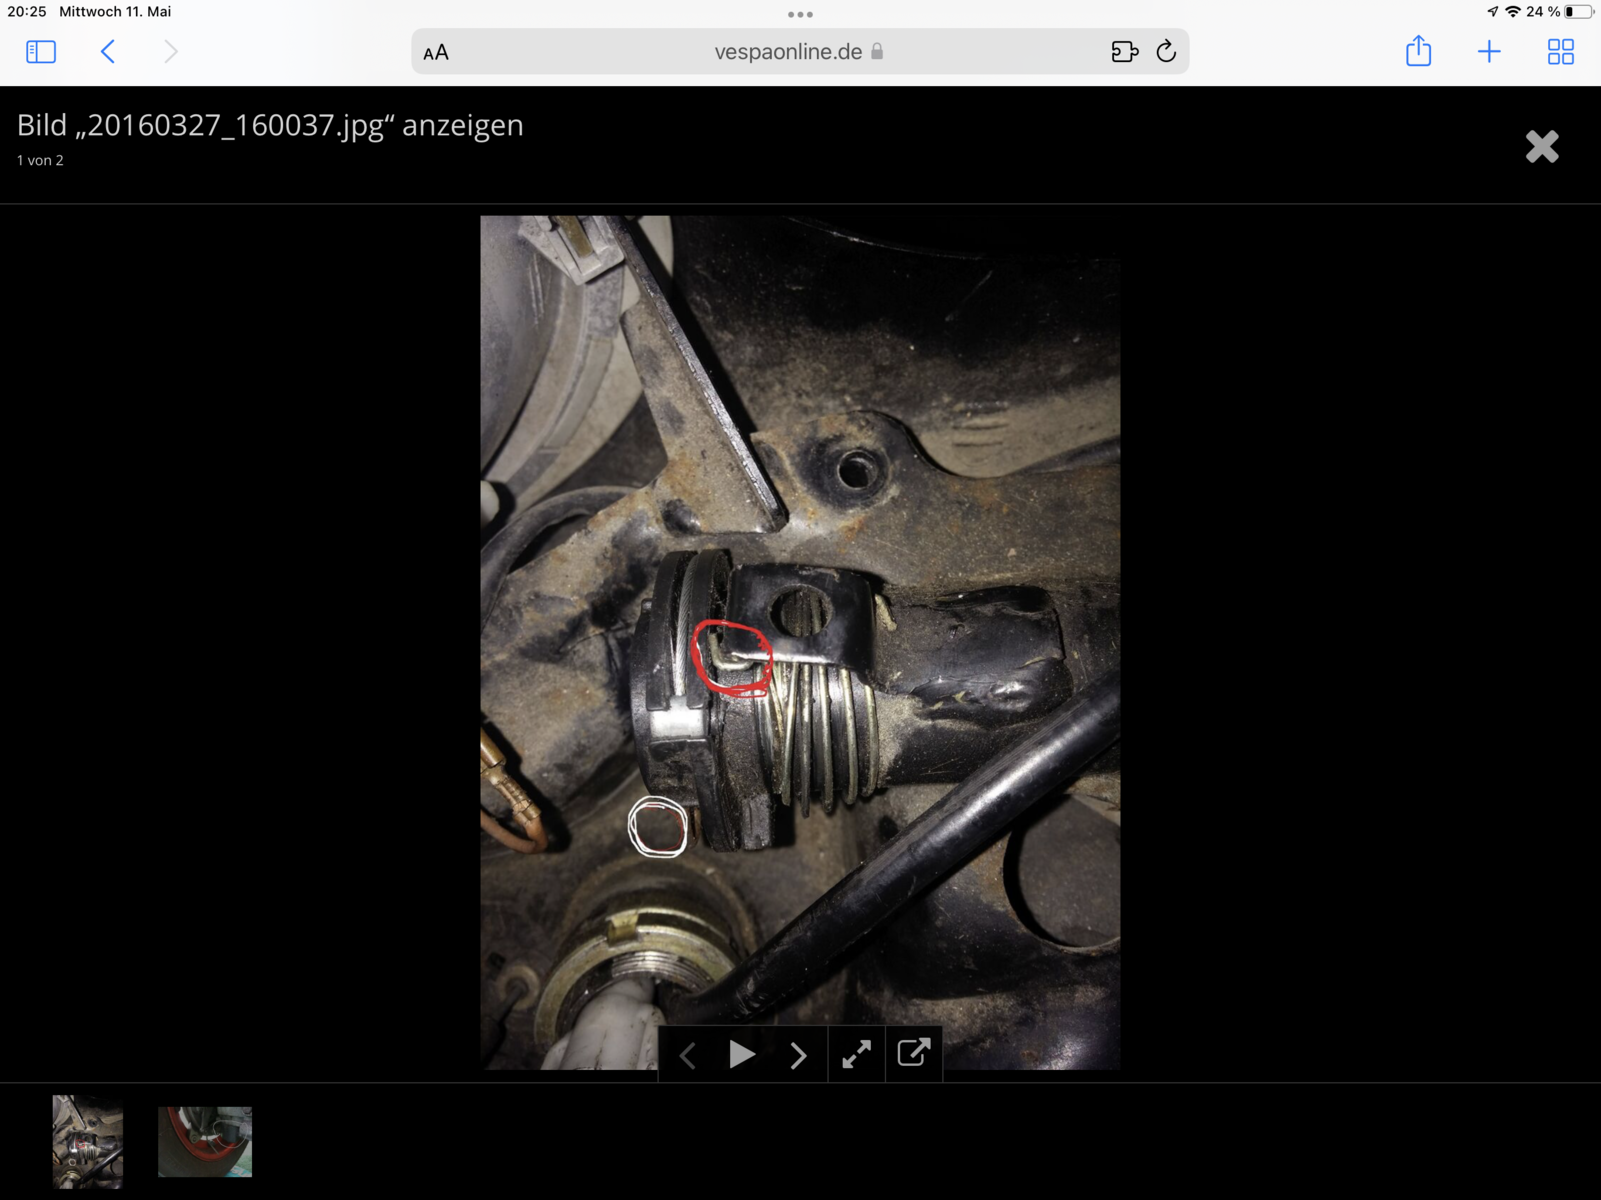Open image in new window
This screenshot has width=1601, height=1200.
tap(914, 1053)
